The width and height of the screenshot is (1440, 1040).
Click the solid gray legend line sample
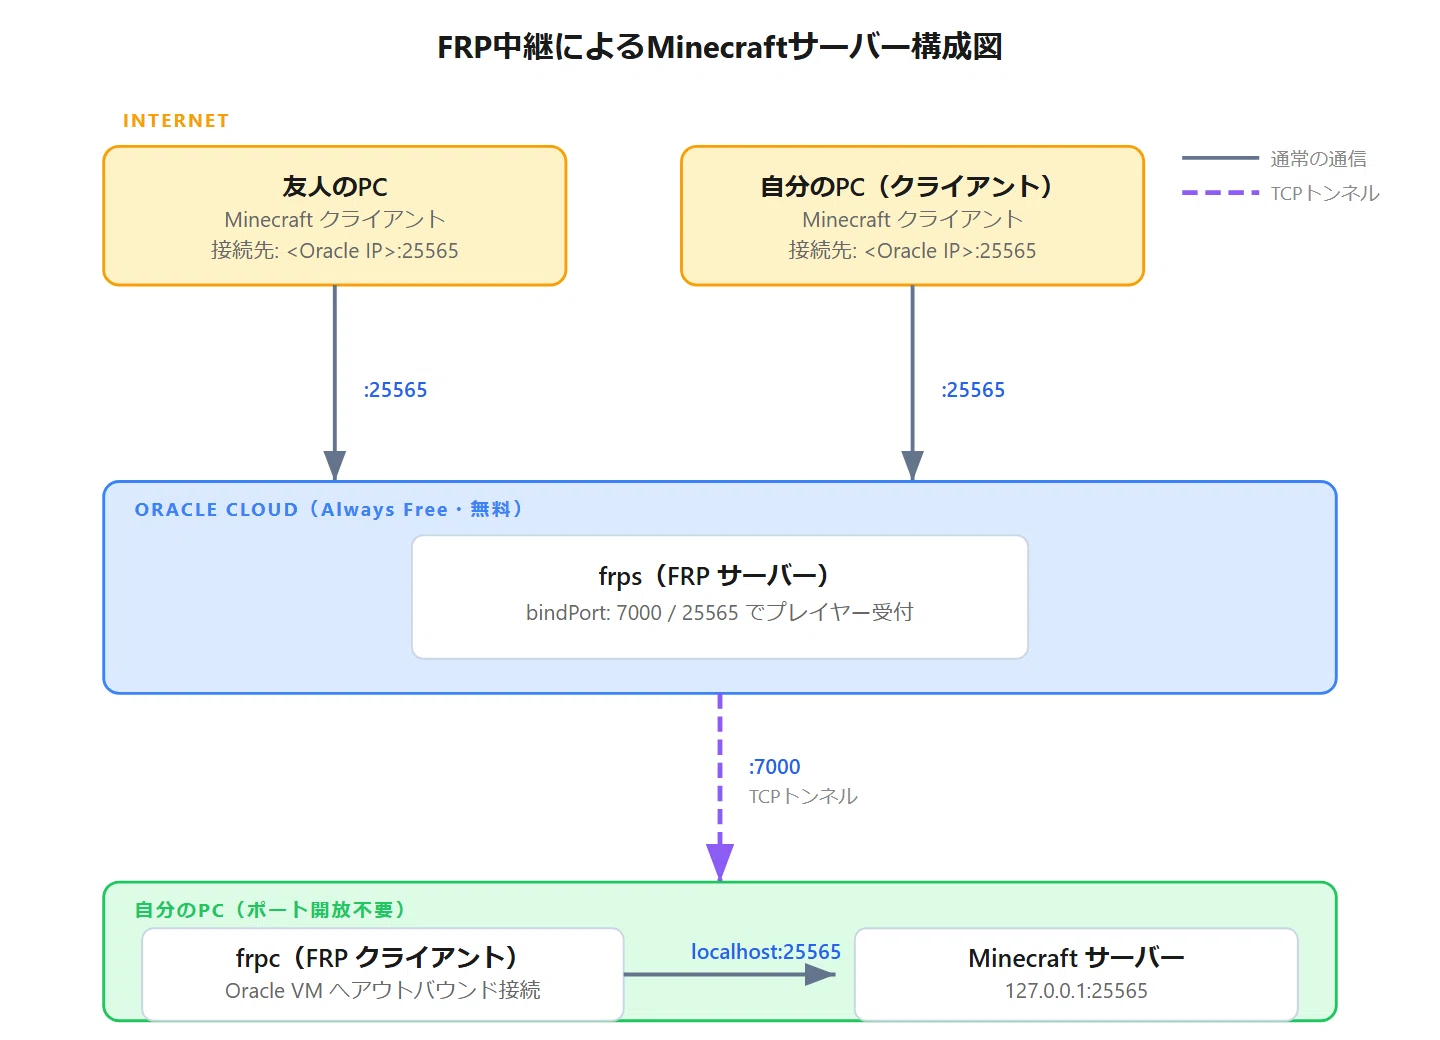point(1220,158)
